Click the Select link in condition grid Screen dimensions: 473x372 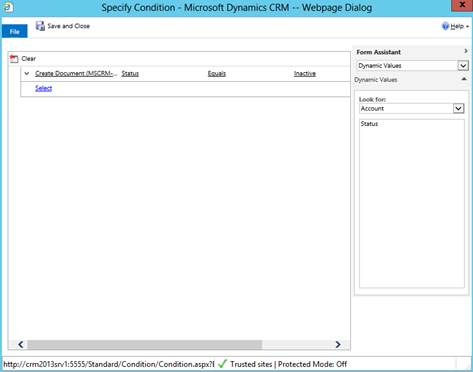[44, 88]
